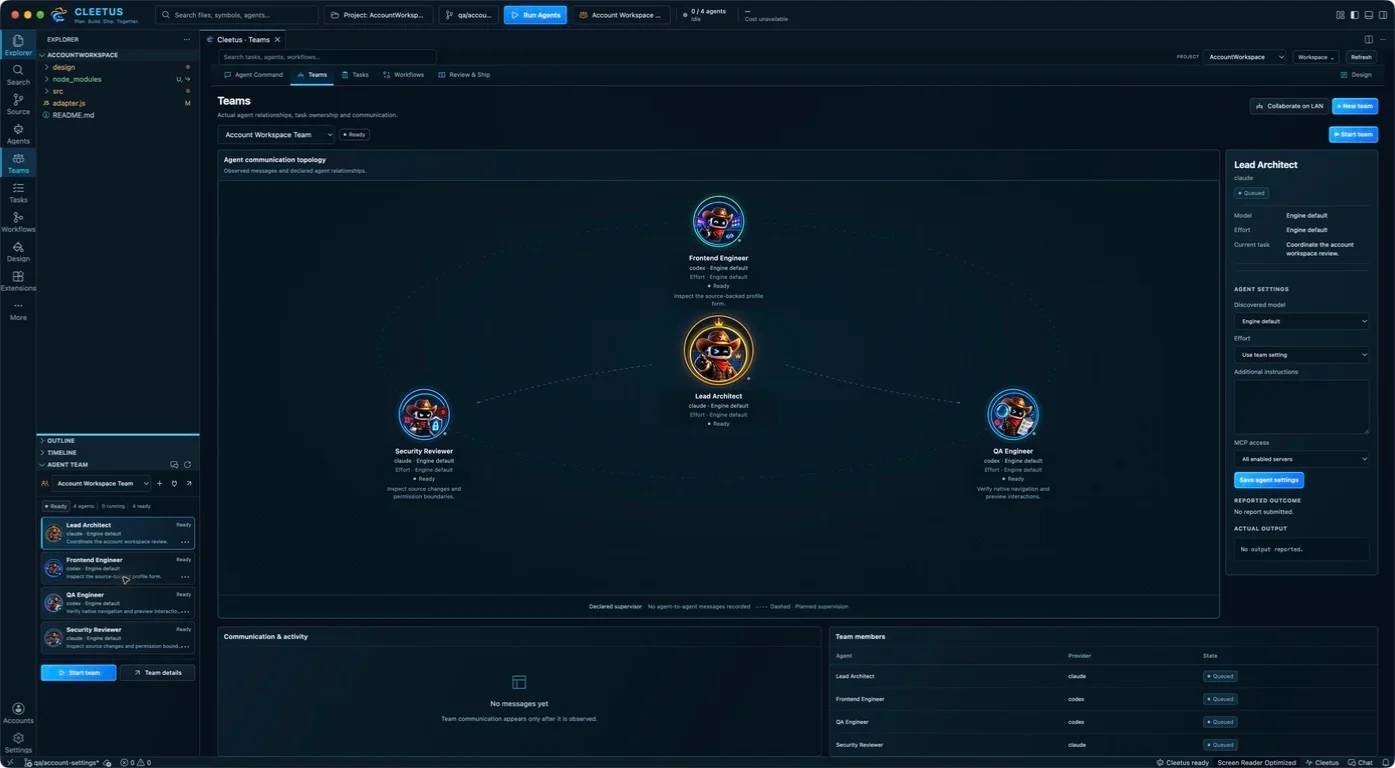Refresh the Agent Team section

187,465
